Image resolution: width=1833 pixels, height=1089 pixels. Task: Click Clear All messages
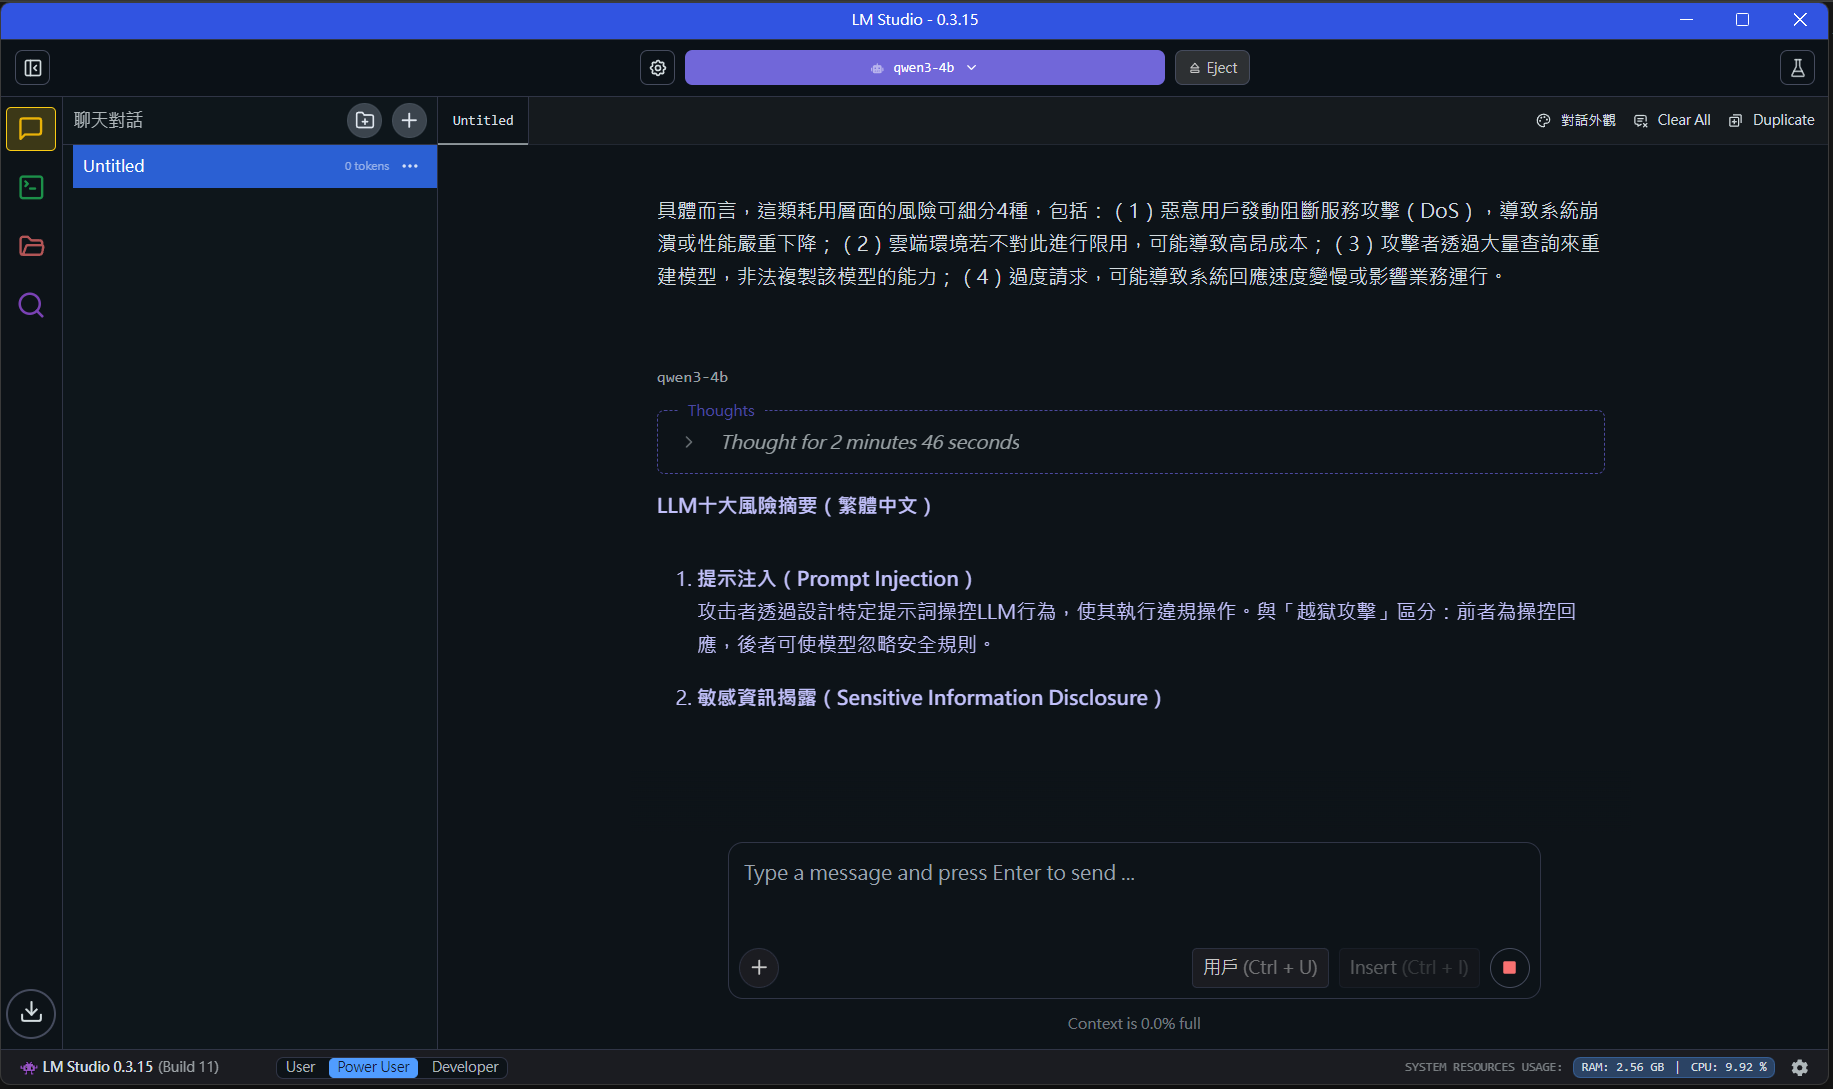click(x=1672, y=120)
